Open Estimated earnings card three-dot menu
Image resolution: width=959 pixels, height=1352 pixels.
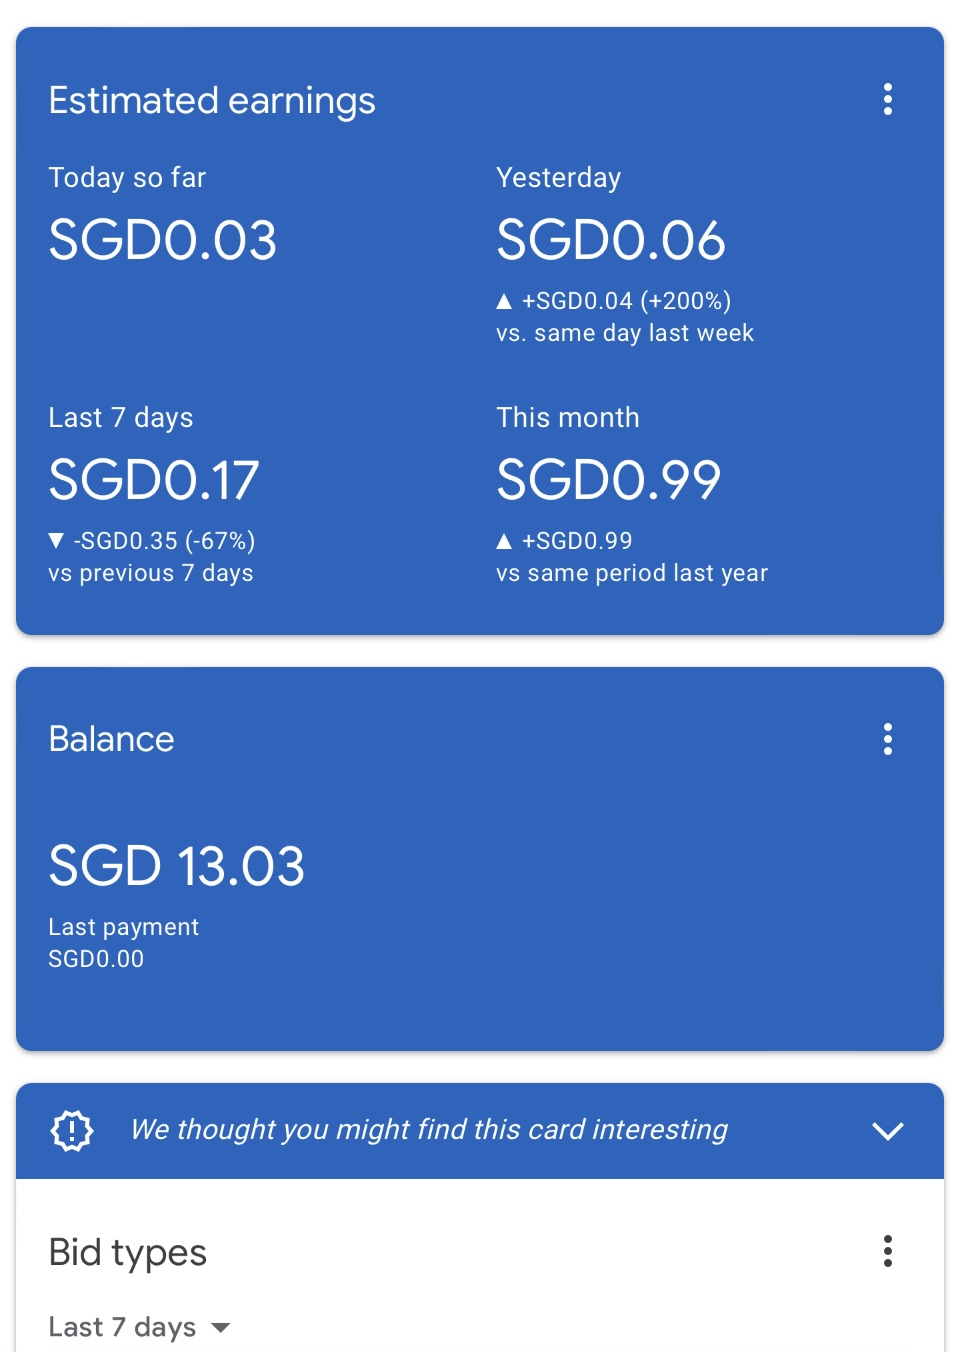[x=887, y=99]
